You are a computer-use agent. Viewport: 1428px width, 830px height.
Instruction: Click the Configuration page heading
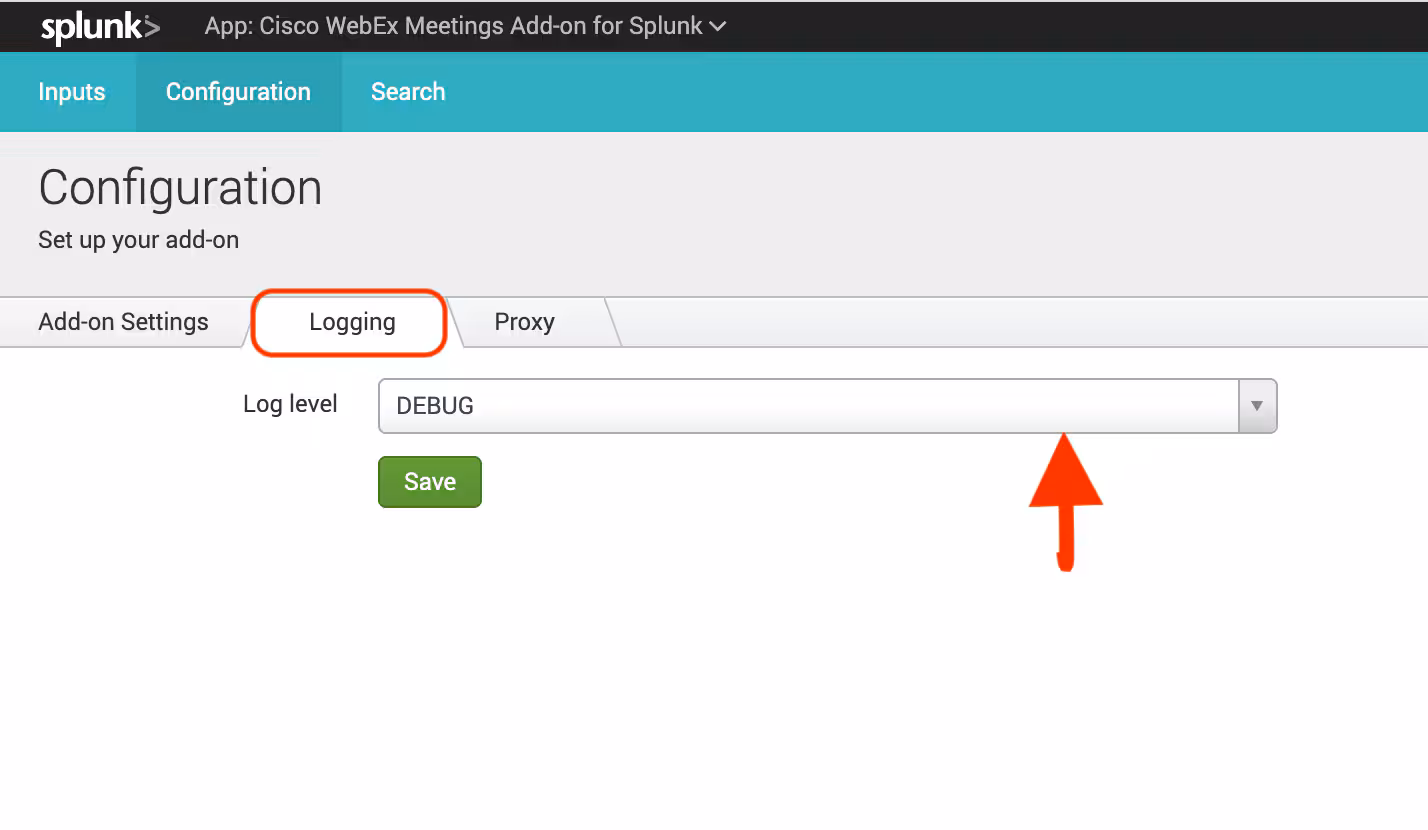point(180,188)
